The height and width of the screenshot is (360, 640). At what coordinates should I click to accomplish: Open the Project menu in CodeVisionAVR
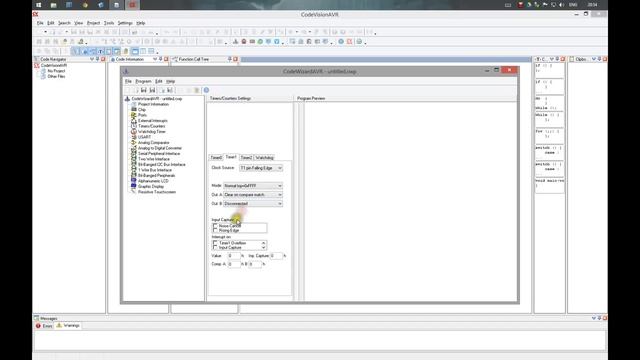coord(93,23)
